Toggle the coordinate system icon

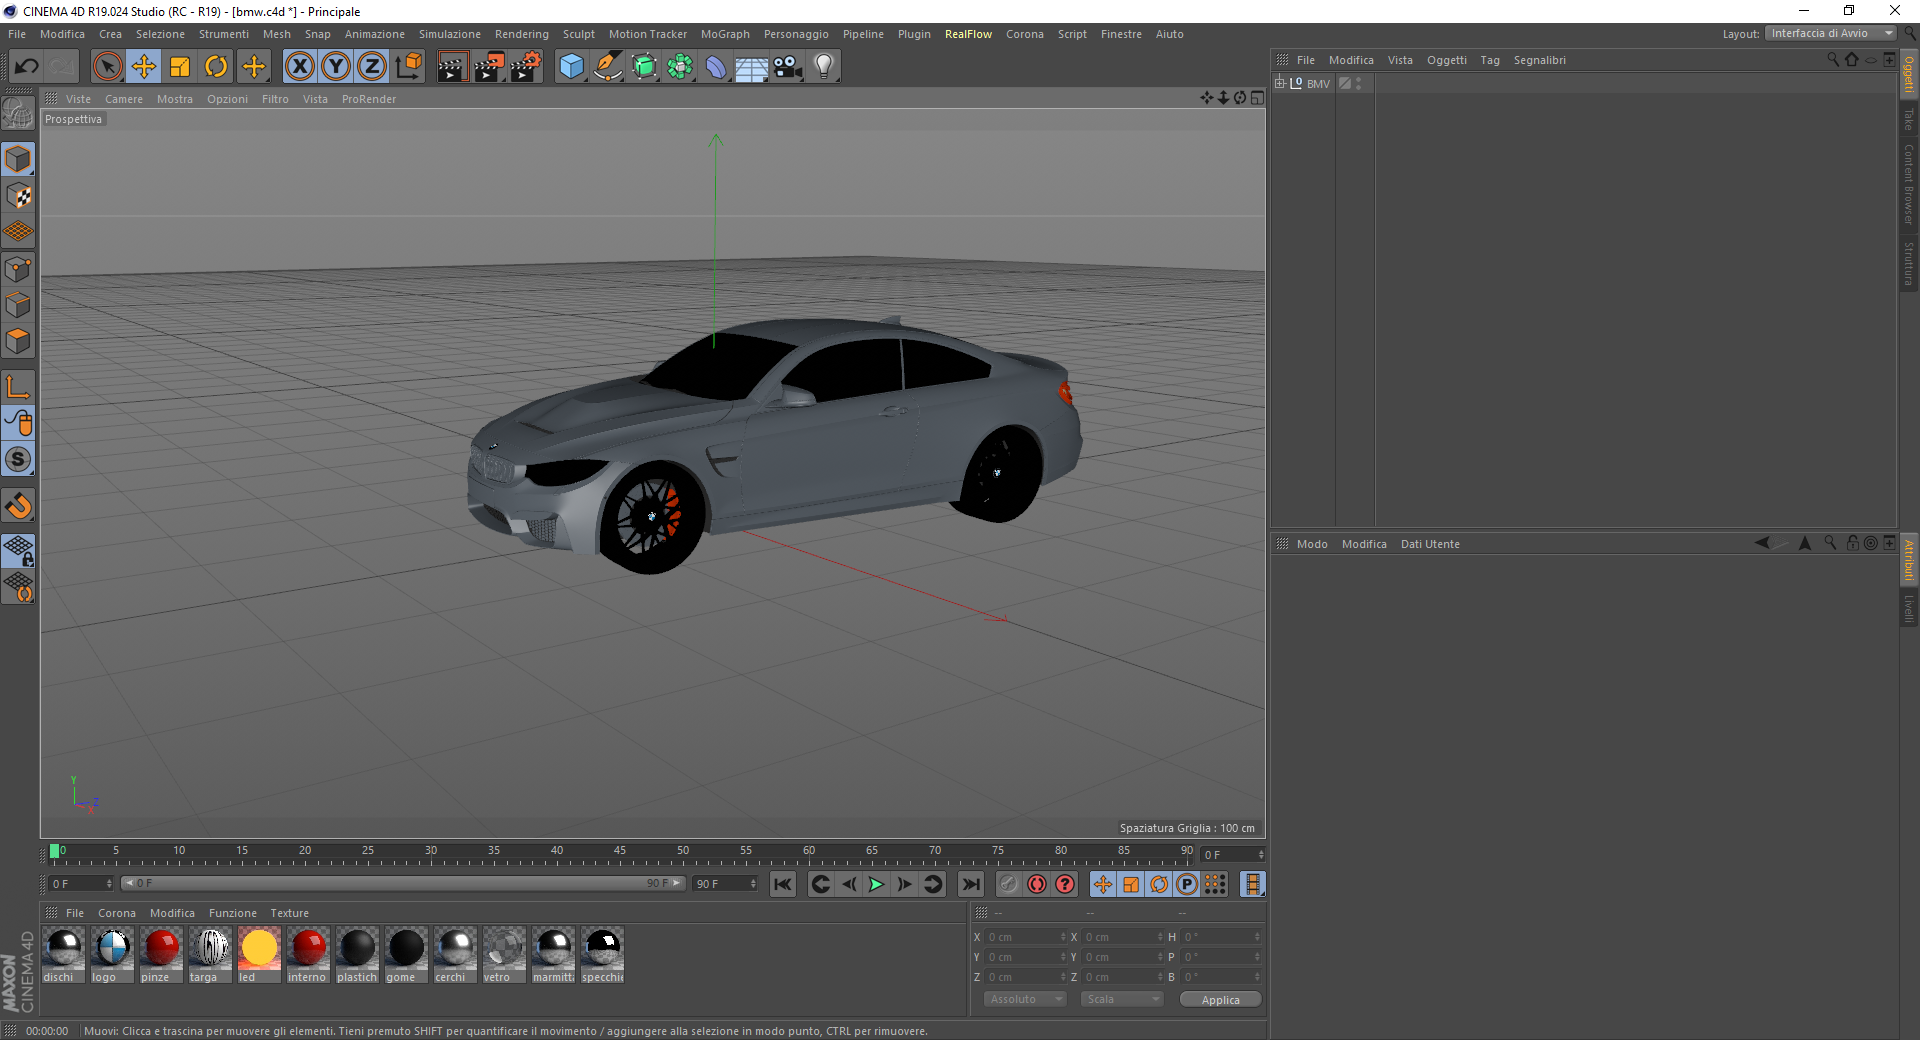tap(409, 67)
